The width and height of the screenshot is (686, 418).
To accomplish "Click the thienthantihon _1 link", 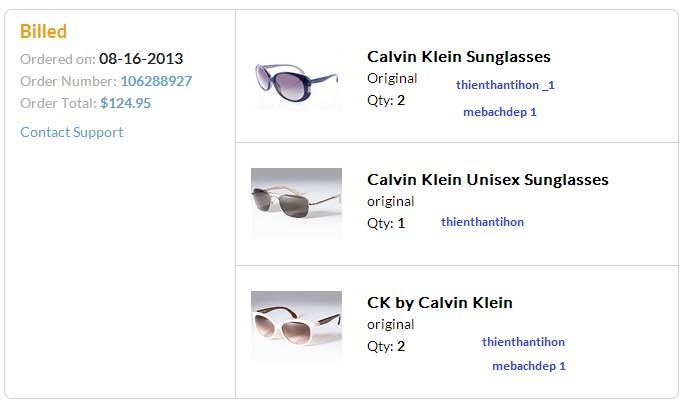I will coord(505,85).
